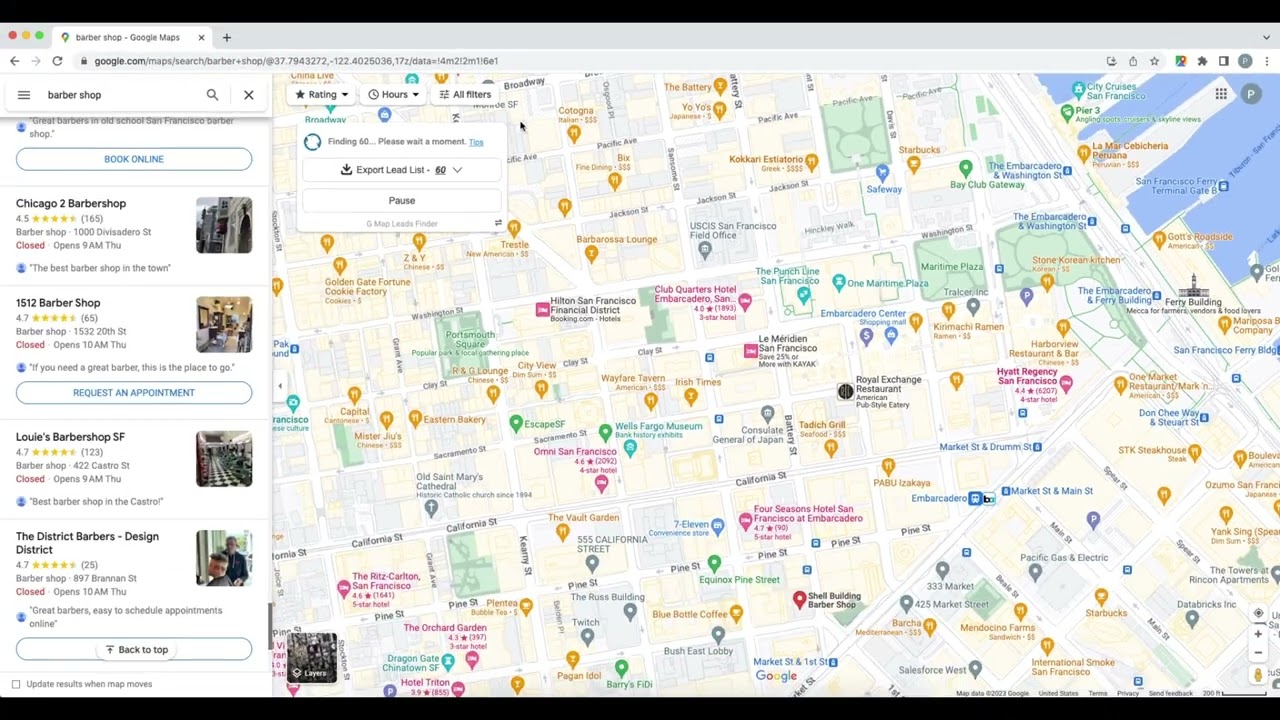Click the barber shop search input field

[x=120, y=95]
